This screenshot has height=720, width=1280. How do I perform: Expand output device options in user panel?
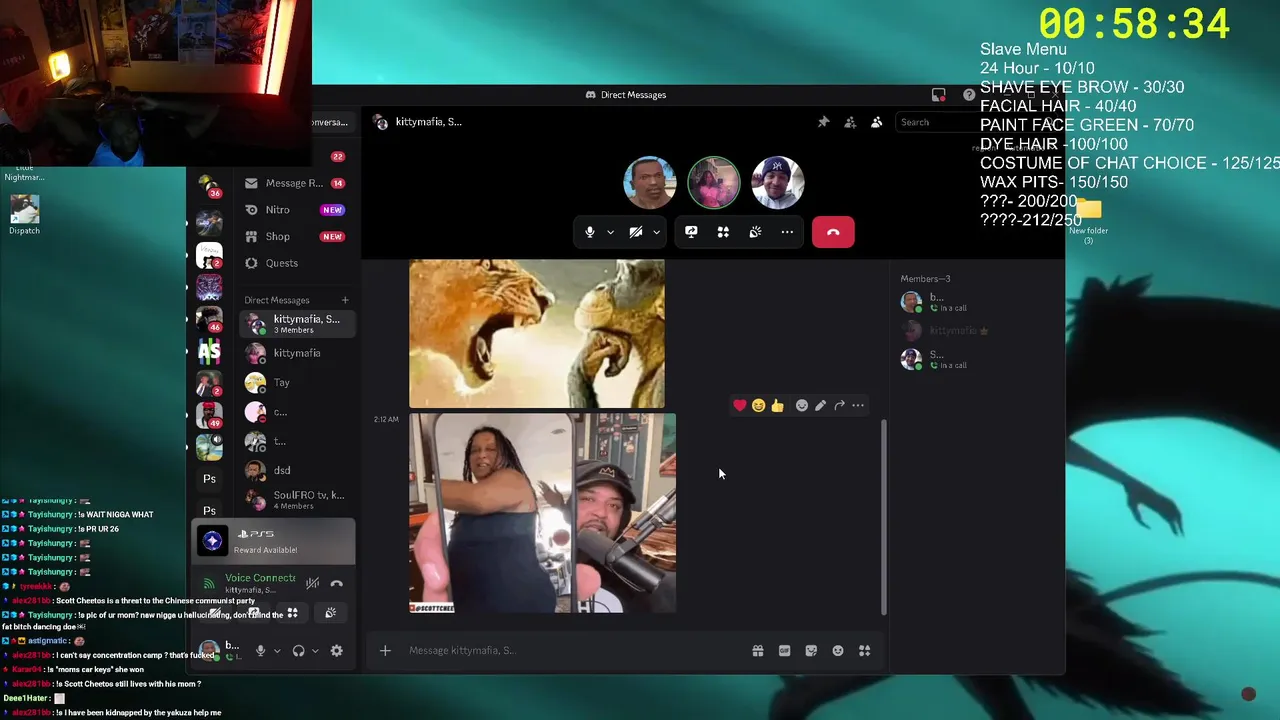[x=315, y=651]
